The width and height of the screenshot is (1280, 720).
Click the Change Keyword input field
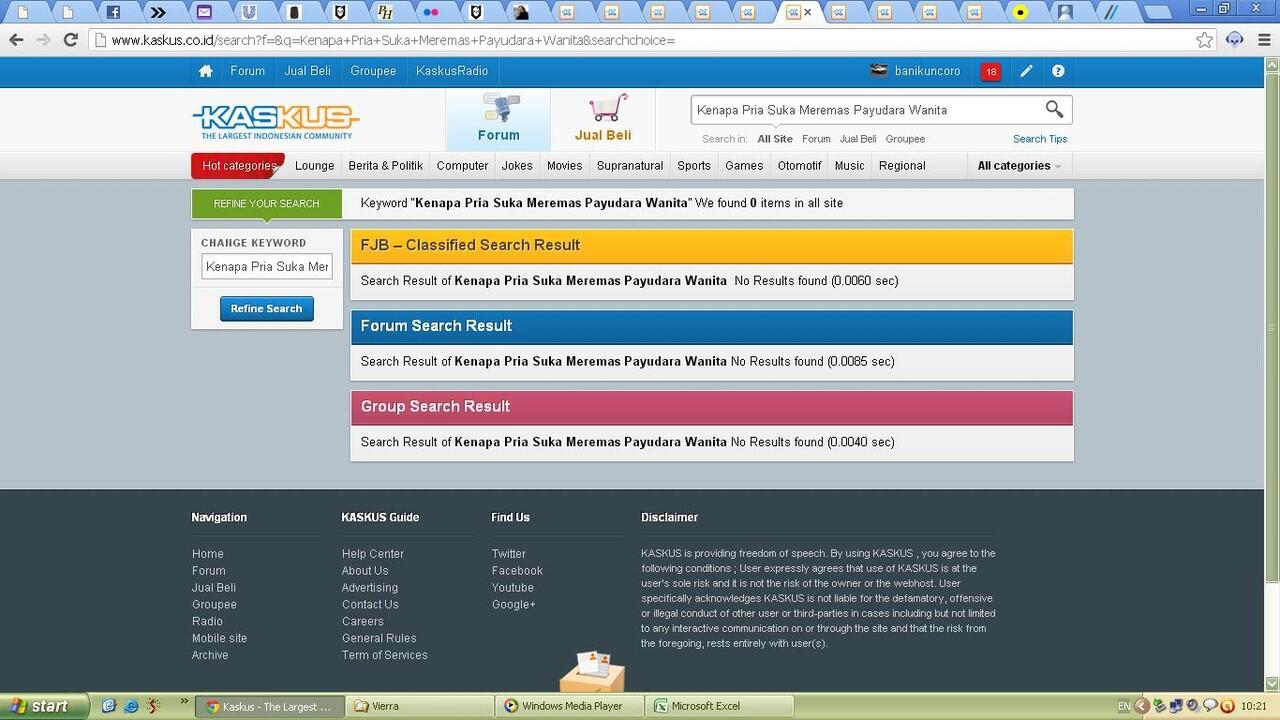pyautogui.click(x=267, y=267)
